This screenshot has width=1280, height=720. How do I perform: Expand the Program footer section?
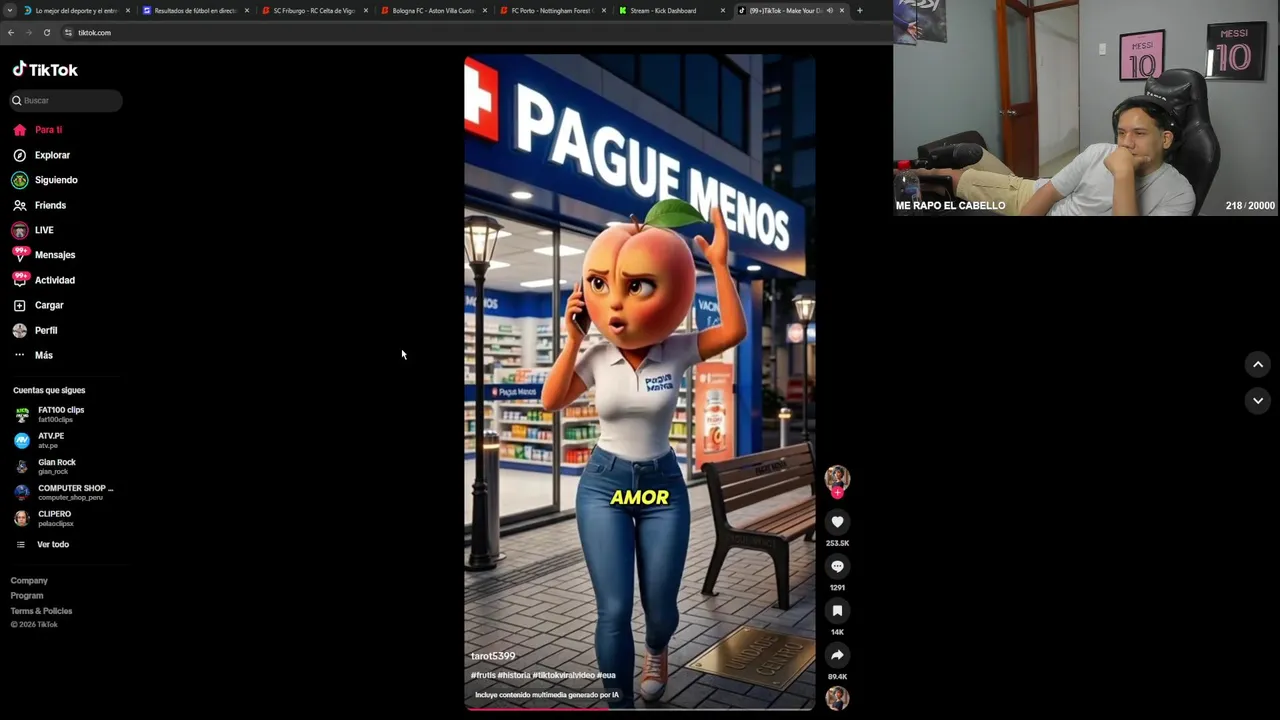(x=27, y=595)
